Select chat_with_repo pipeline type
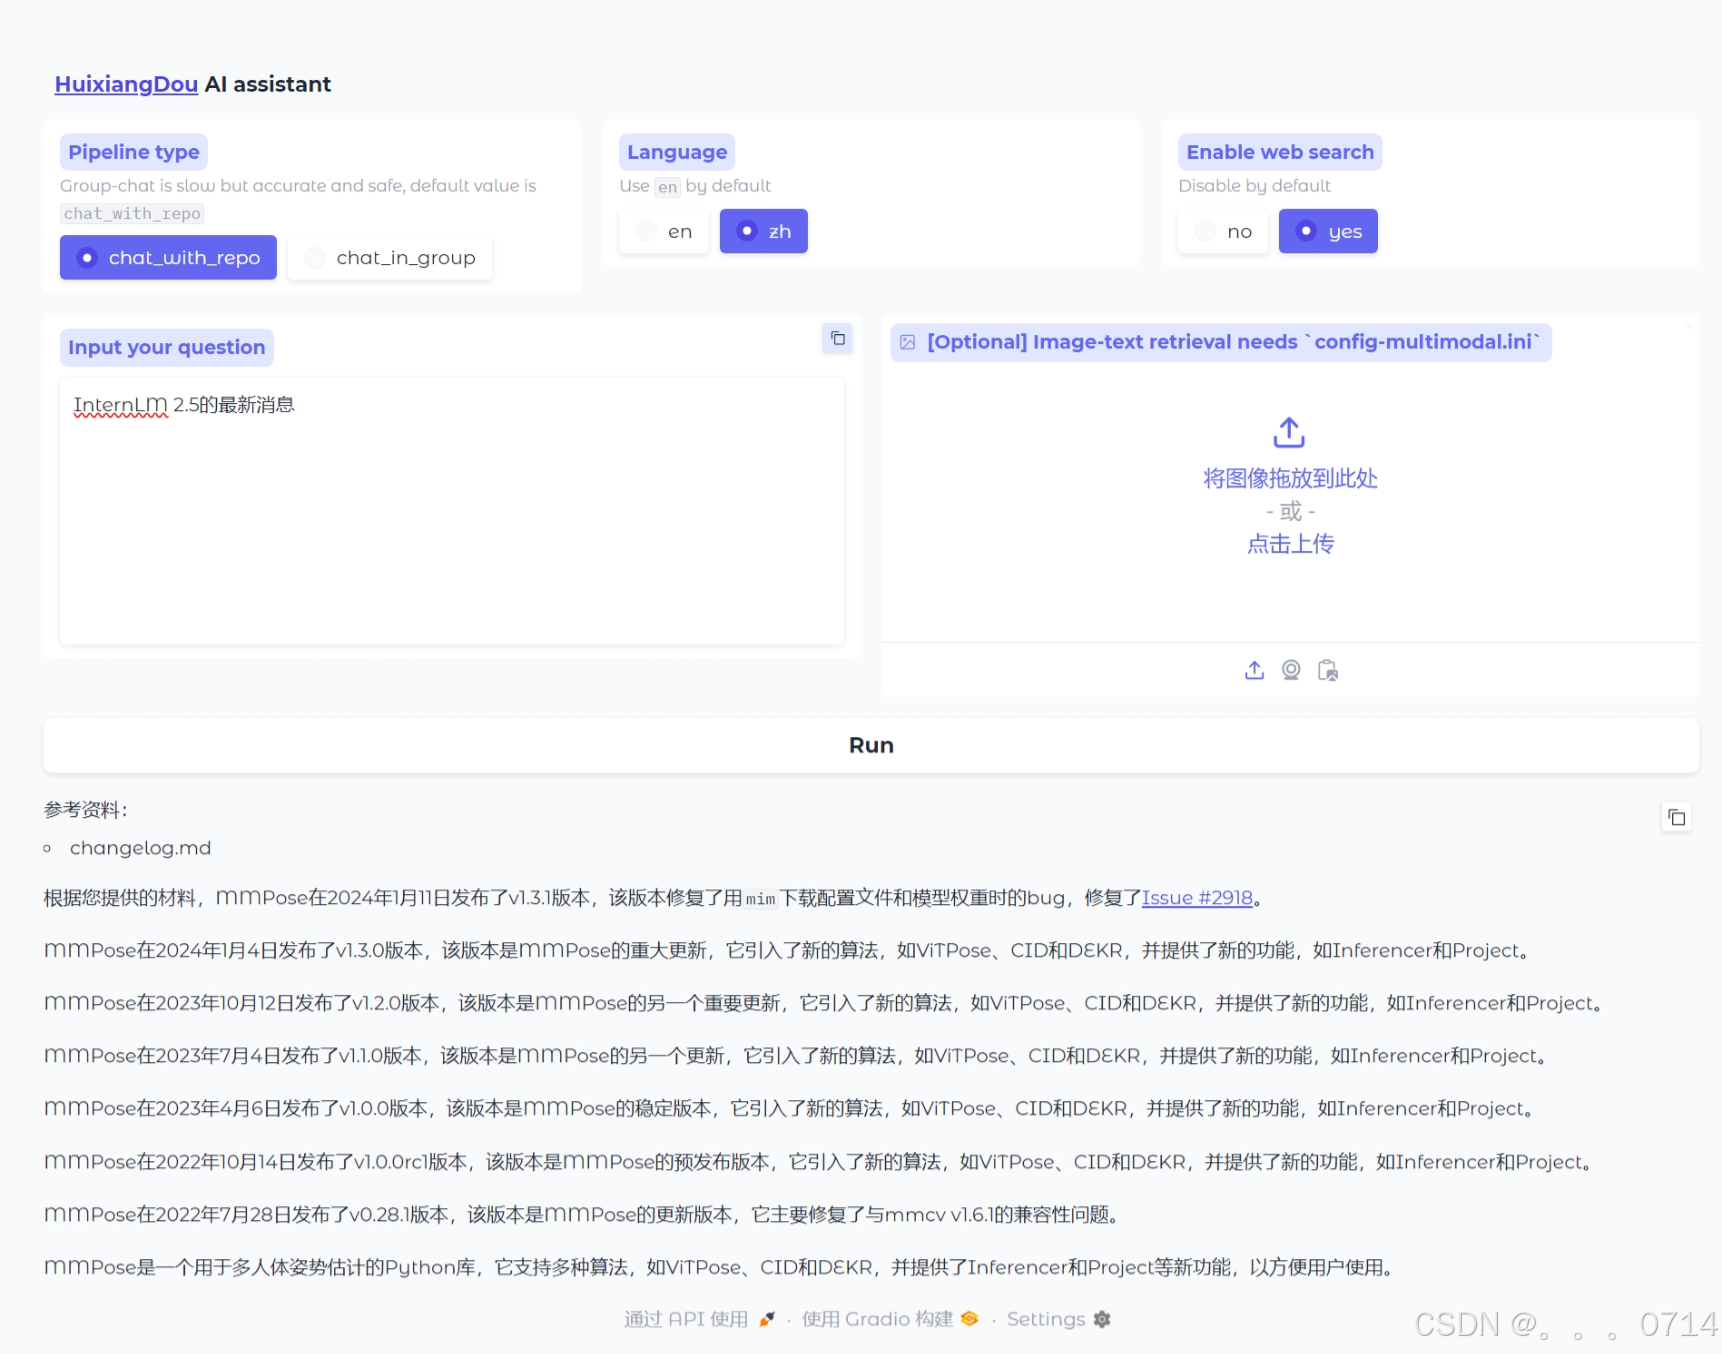The image size is (1722, 1354). point(167,257)
